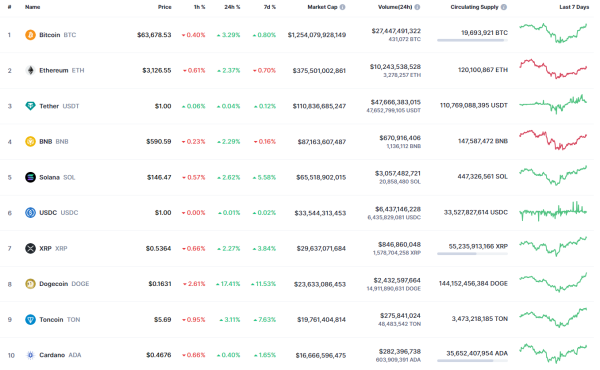The image size is (600, 370).
Task: Click XRP price $0.5364
Action: point(158,248)
